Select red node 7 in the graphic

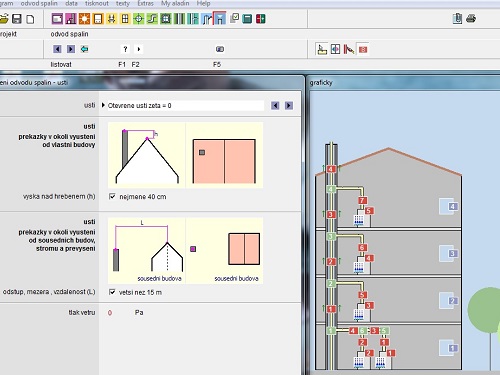(362, 200)
